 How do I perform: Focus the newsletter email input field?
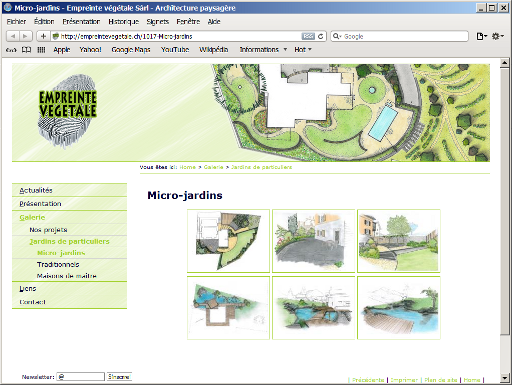pos(81,377)
